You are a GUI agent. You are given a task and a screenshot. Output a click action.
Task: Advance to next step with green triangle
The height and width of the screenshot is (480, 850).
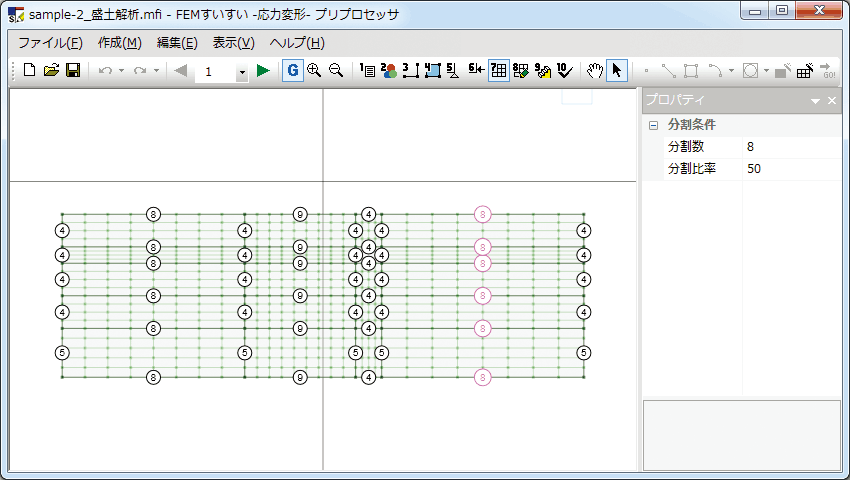click(x=263, y=71)
